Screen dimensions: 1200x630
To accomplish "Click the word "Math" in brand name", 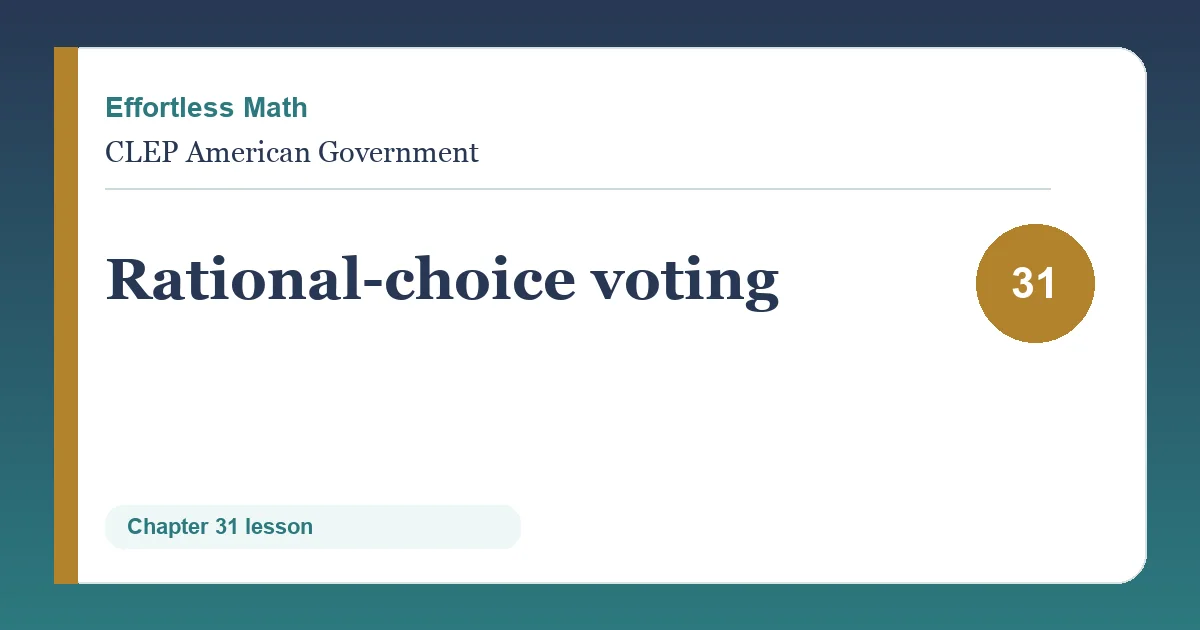I will [274, 107].
